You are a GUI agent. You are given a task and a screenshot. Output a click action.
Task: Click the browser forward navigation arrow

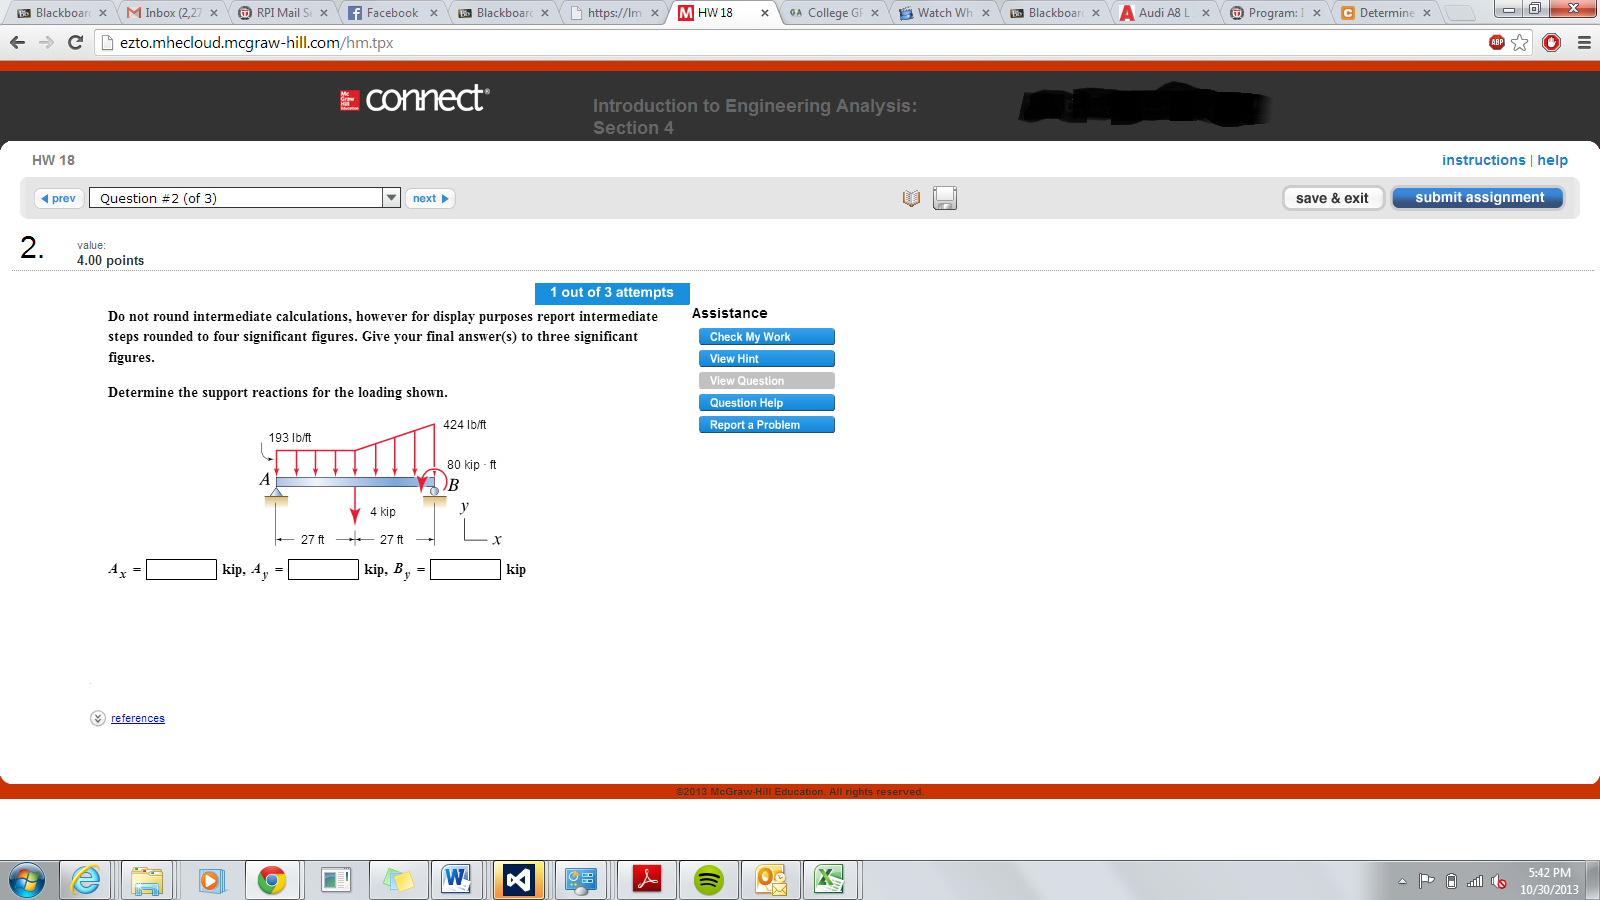[47, 43]
